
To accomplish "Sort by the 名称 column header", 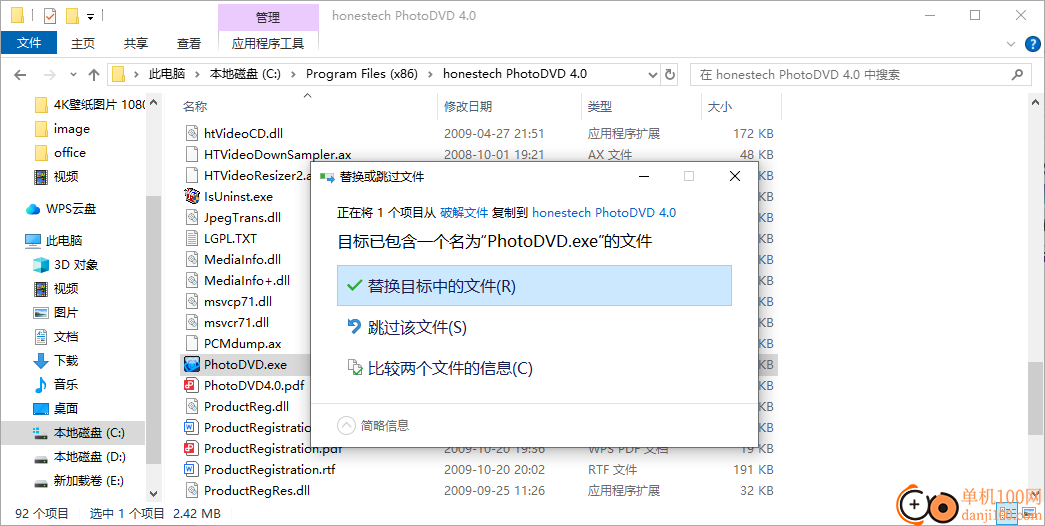I will coord(195,107).
